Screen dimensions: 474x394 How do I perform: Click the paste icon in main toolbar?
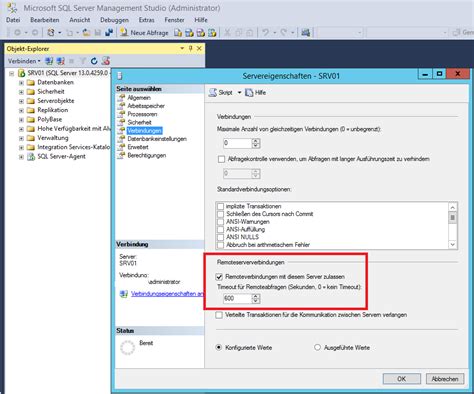click(x=250, y=33)
